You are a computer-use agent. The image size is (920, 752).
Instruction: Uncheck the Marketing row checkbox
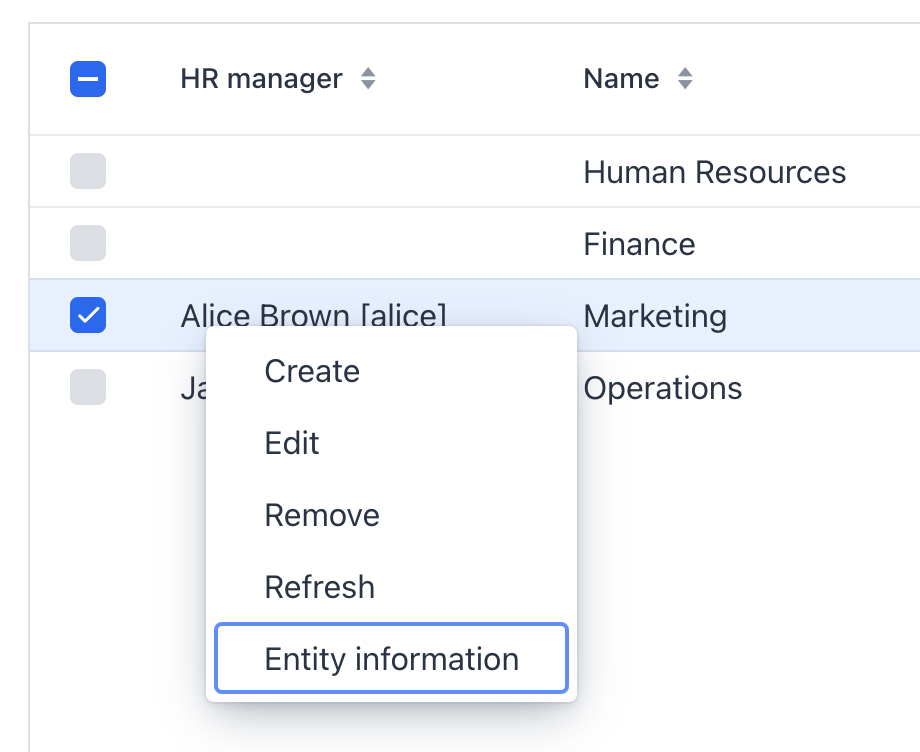pyautogui.click(x=88, y=316)
